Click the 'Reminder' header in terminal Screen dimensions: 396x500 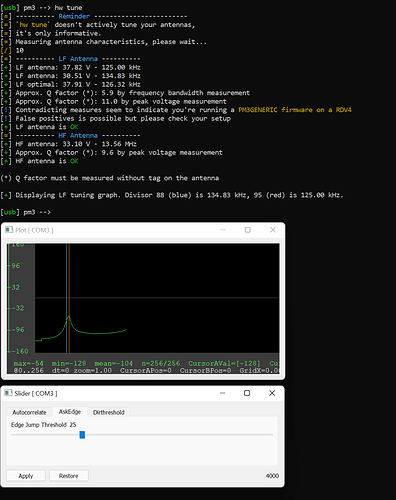click(74, 16)
